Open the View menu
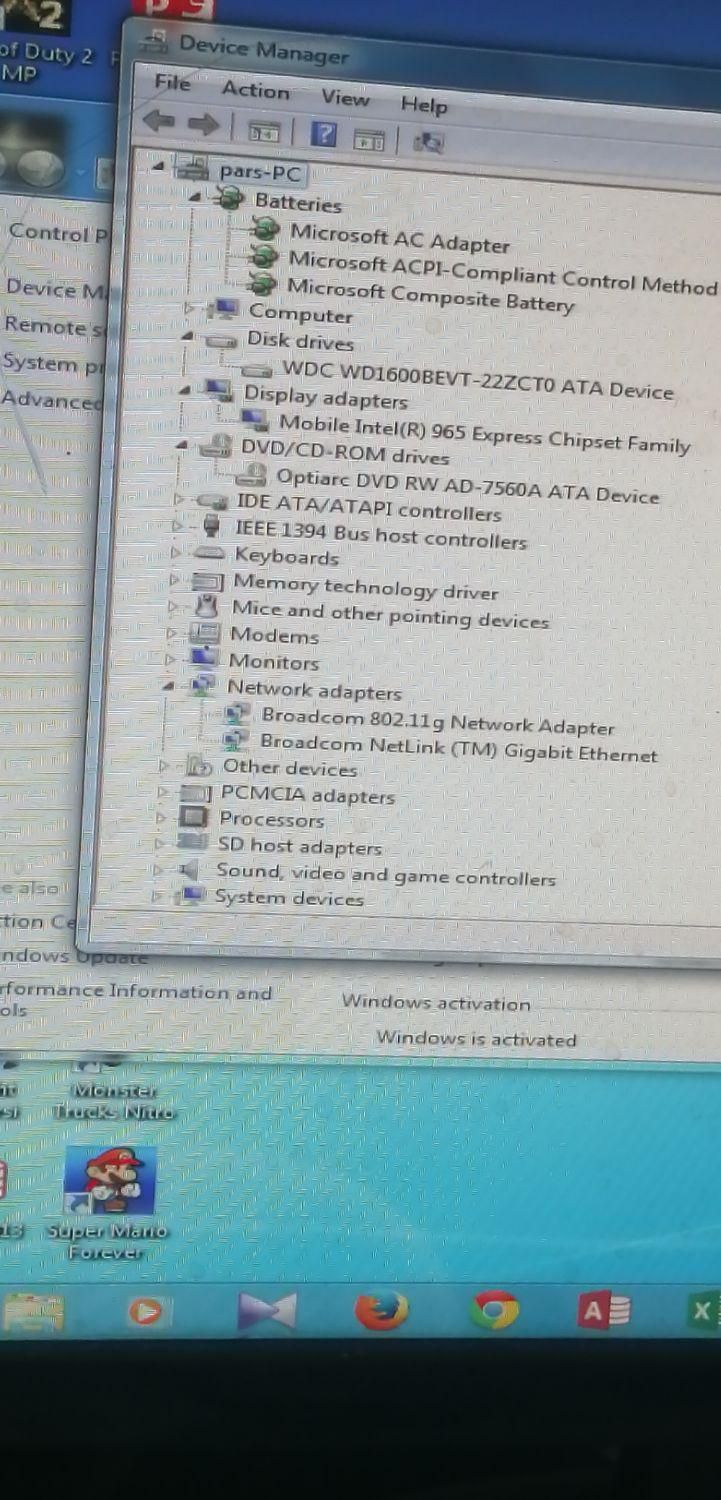Image resolution: width=721 pixels, height=1500 pixels. coord(345,97)
